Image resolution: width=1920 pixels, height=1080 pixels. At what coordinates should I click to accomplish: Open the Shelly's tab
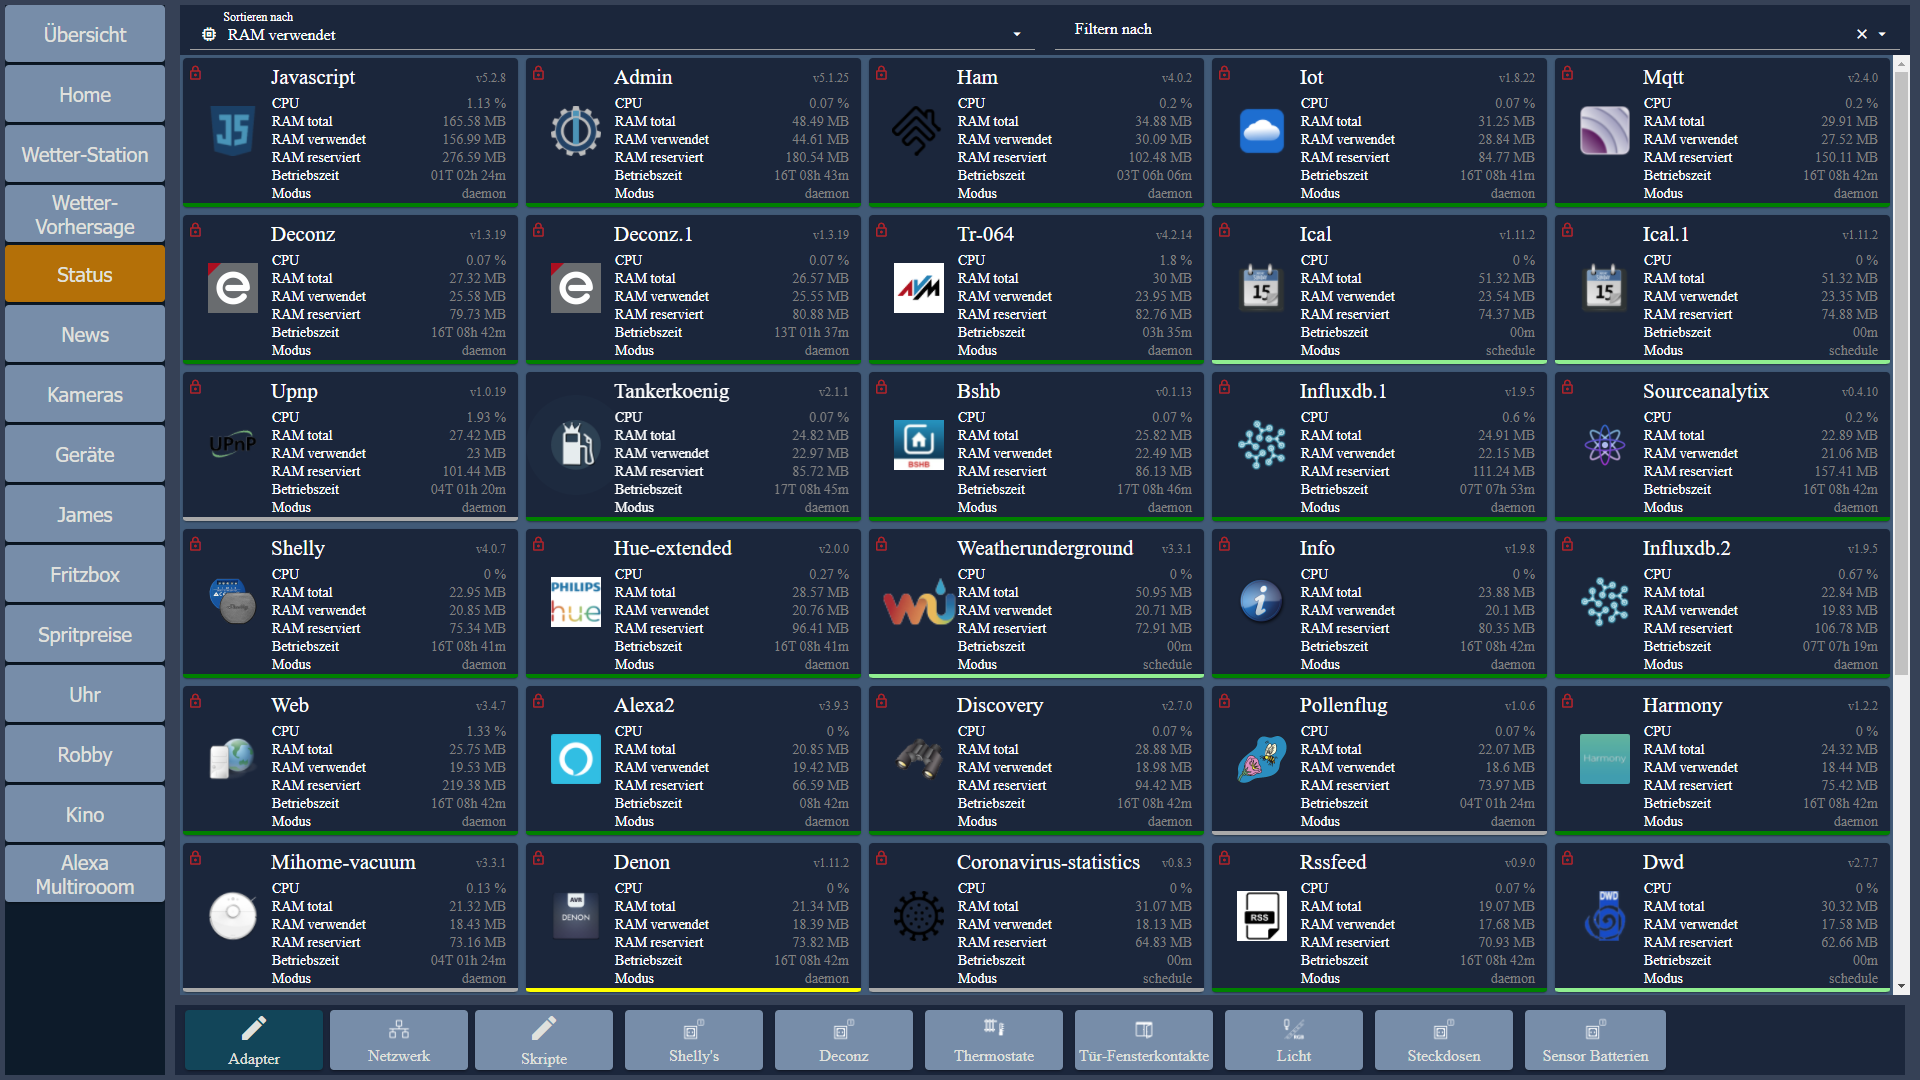pyautogui.click(x=694, y=1040)
